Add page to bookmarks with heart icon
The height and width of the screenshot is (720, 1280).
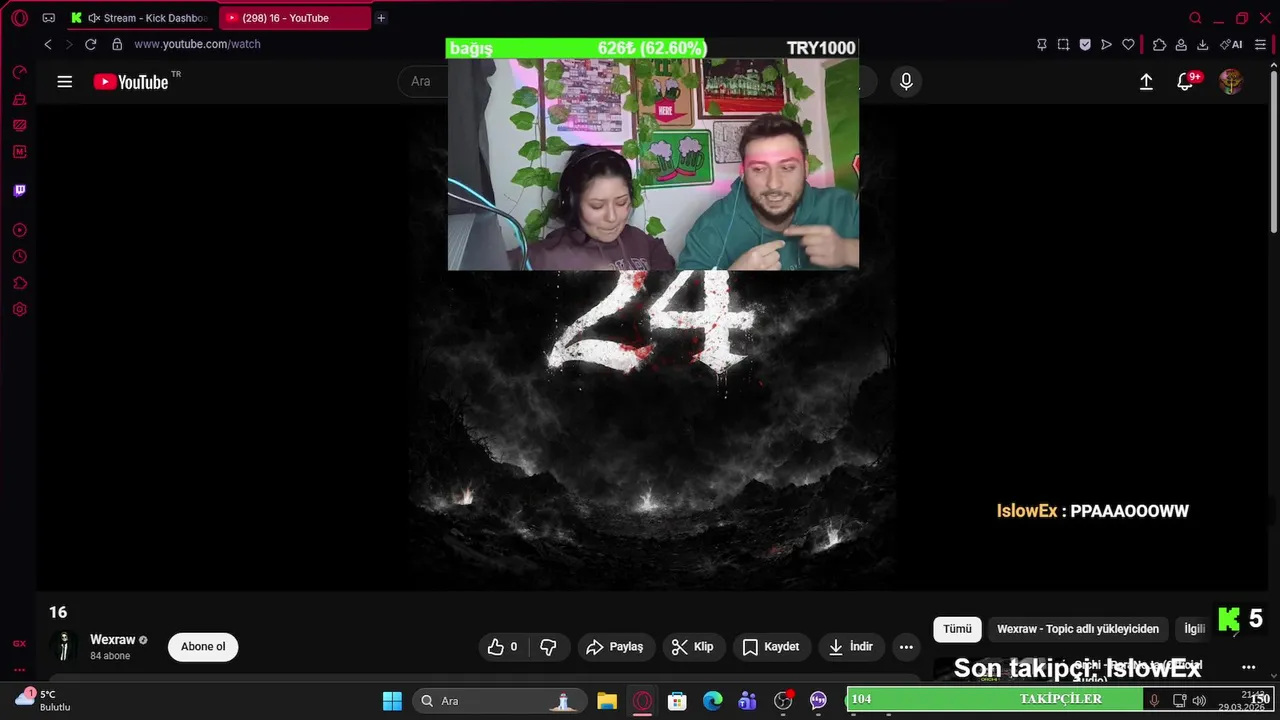(x=1128, y=44)
